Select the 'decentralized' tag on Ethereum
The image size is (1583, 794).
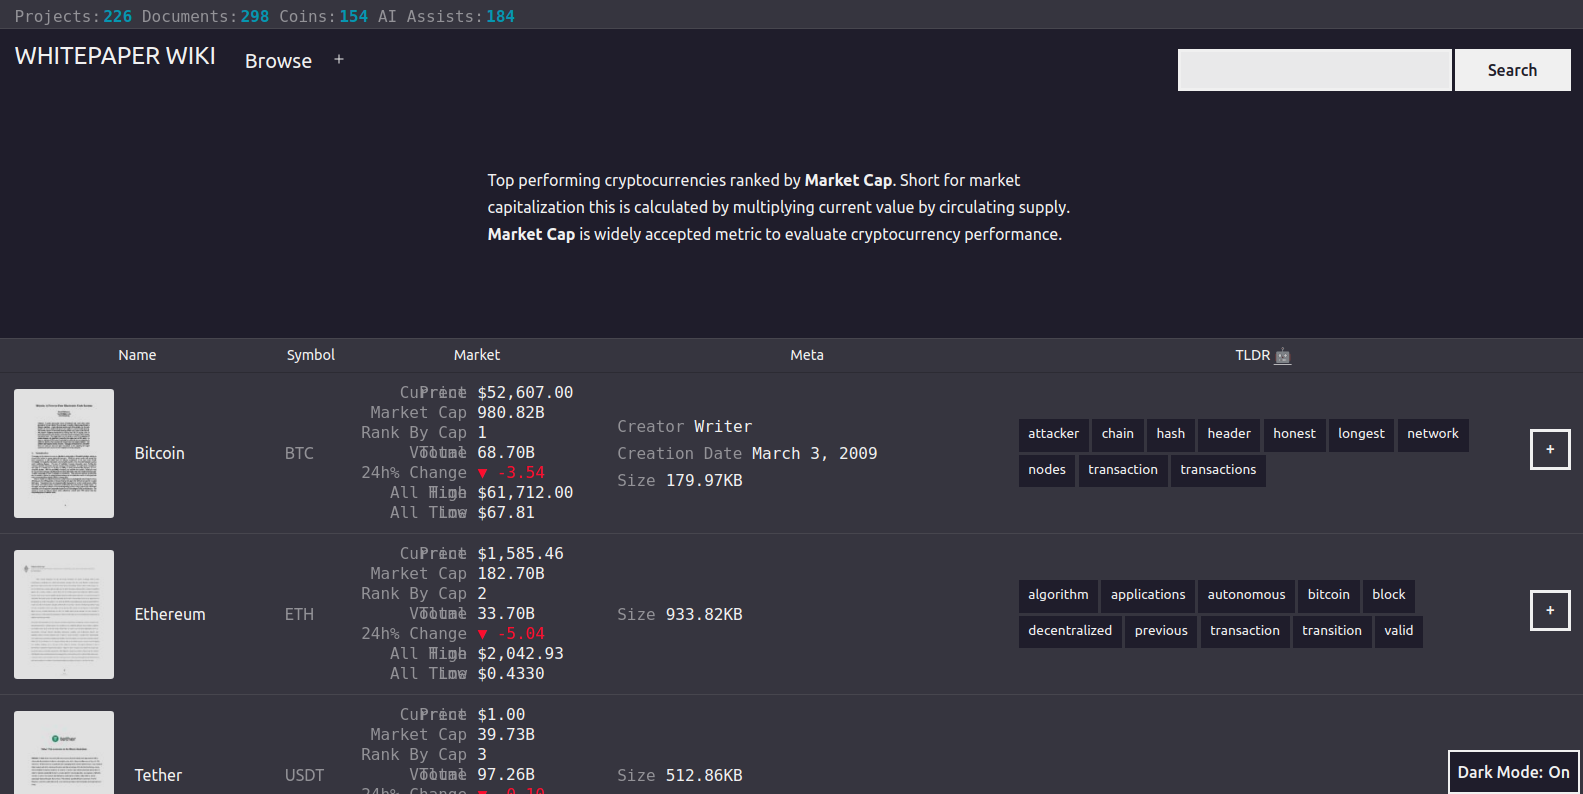[1069, 631]
